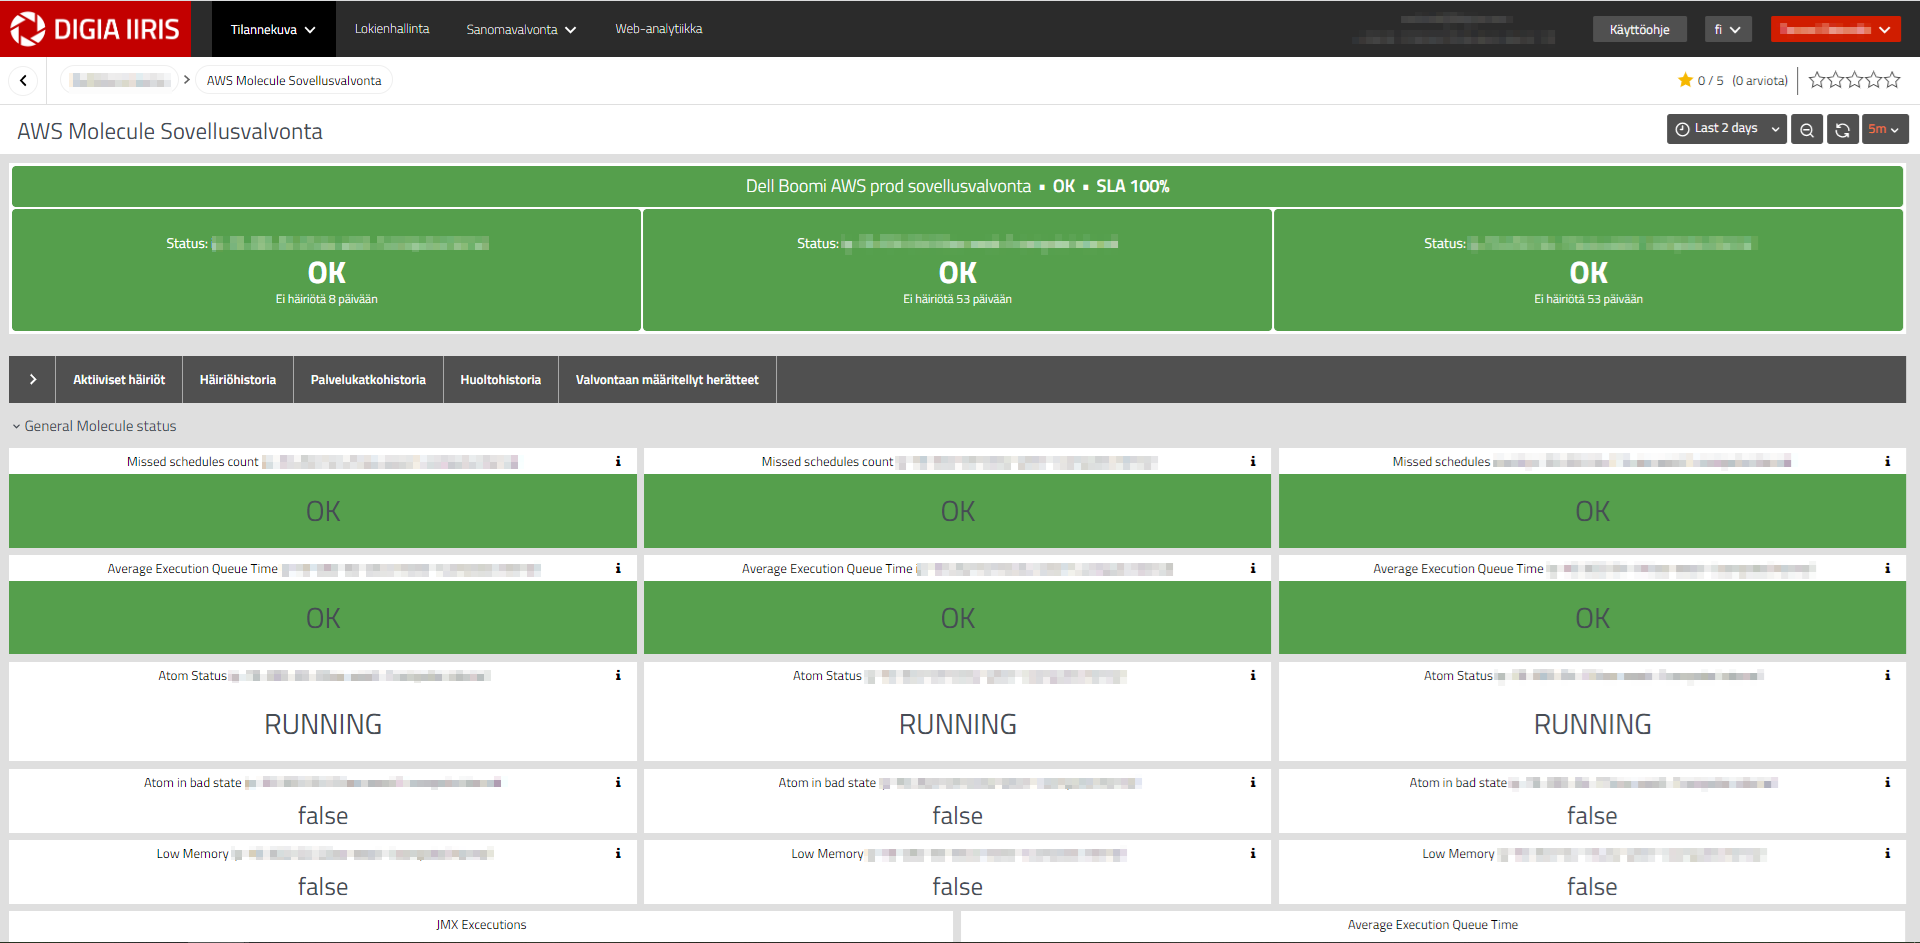
Task: Click the Käyttöohje button
Action: [x=1639, y=29]
